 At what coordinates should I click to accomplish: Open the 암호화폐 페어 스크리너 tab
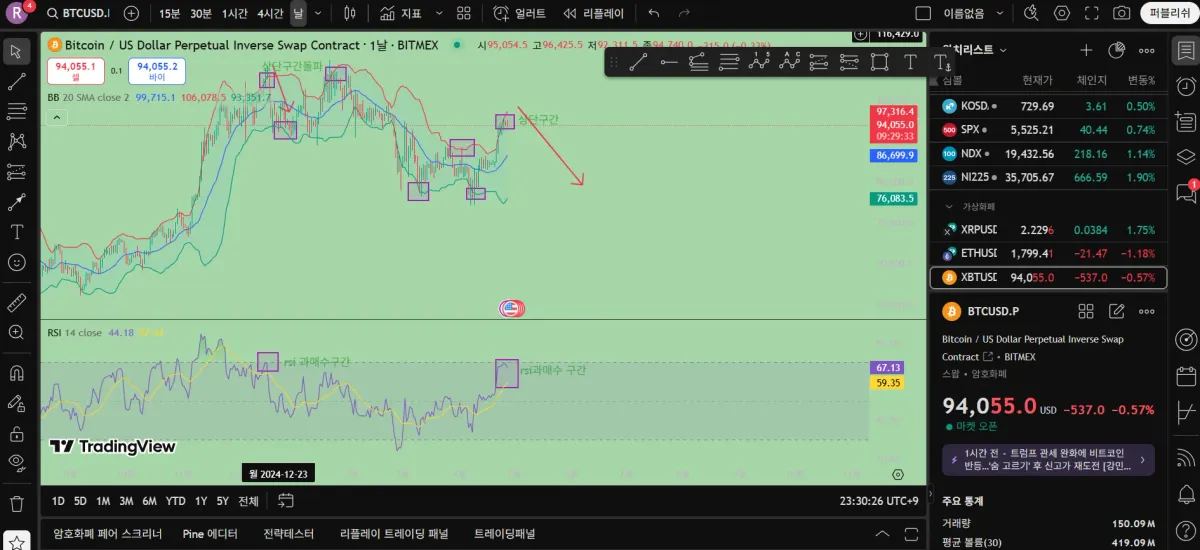point(106,534)
